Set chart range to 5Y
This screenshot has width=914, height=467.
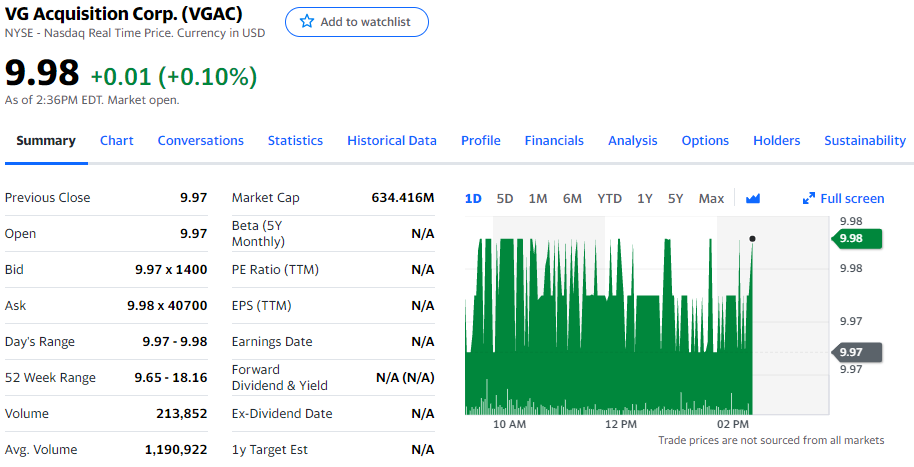[675, 199]
